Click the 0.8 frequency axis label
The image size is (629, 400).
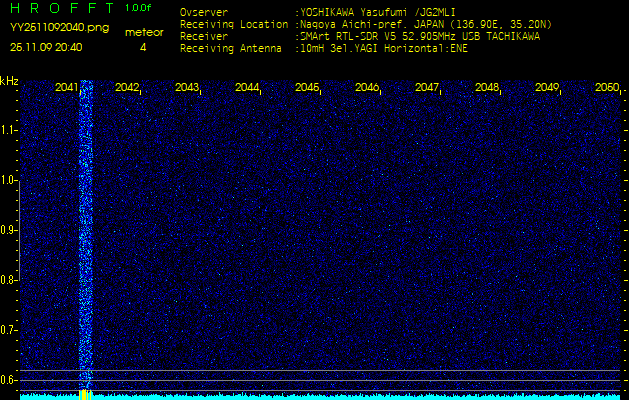9,280
